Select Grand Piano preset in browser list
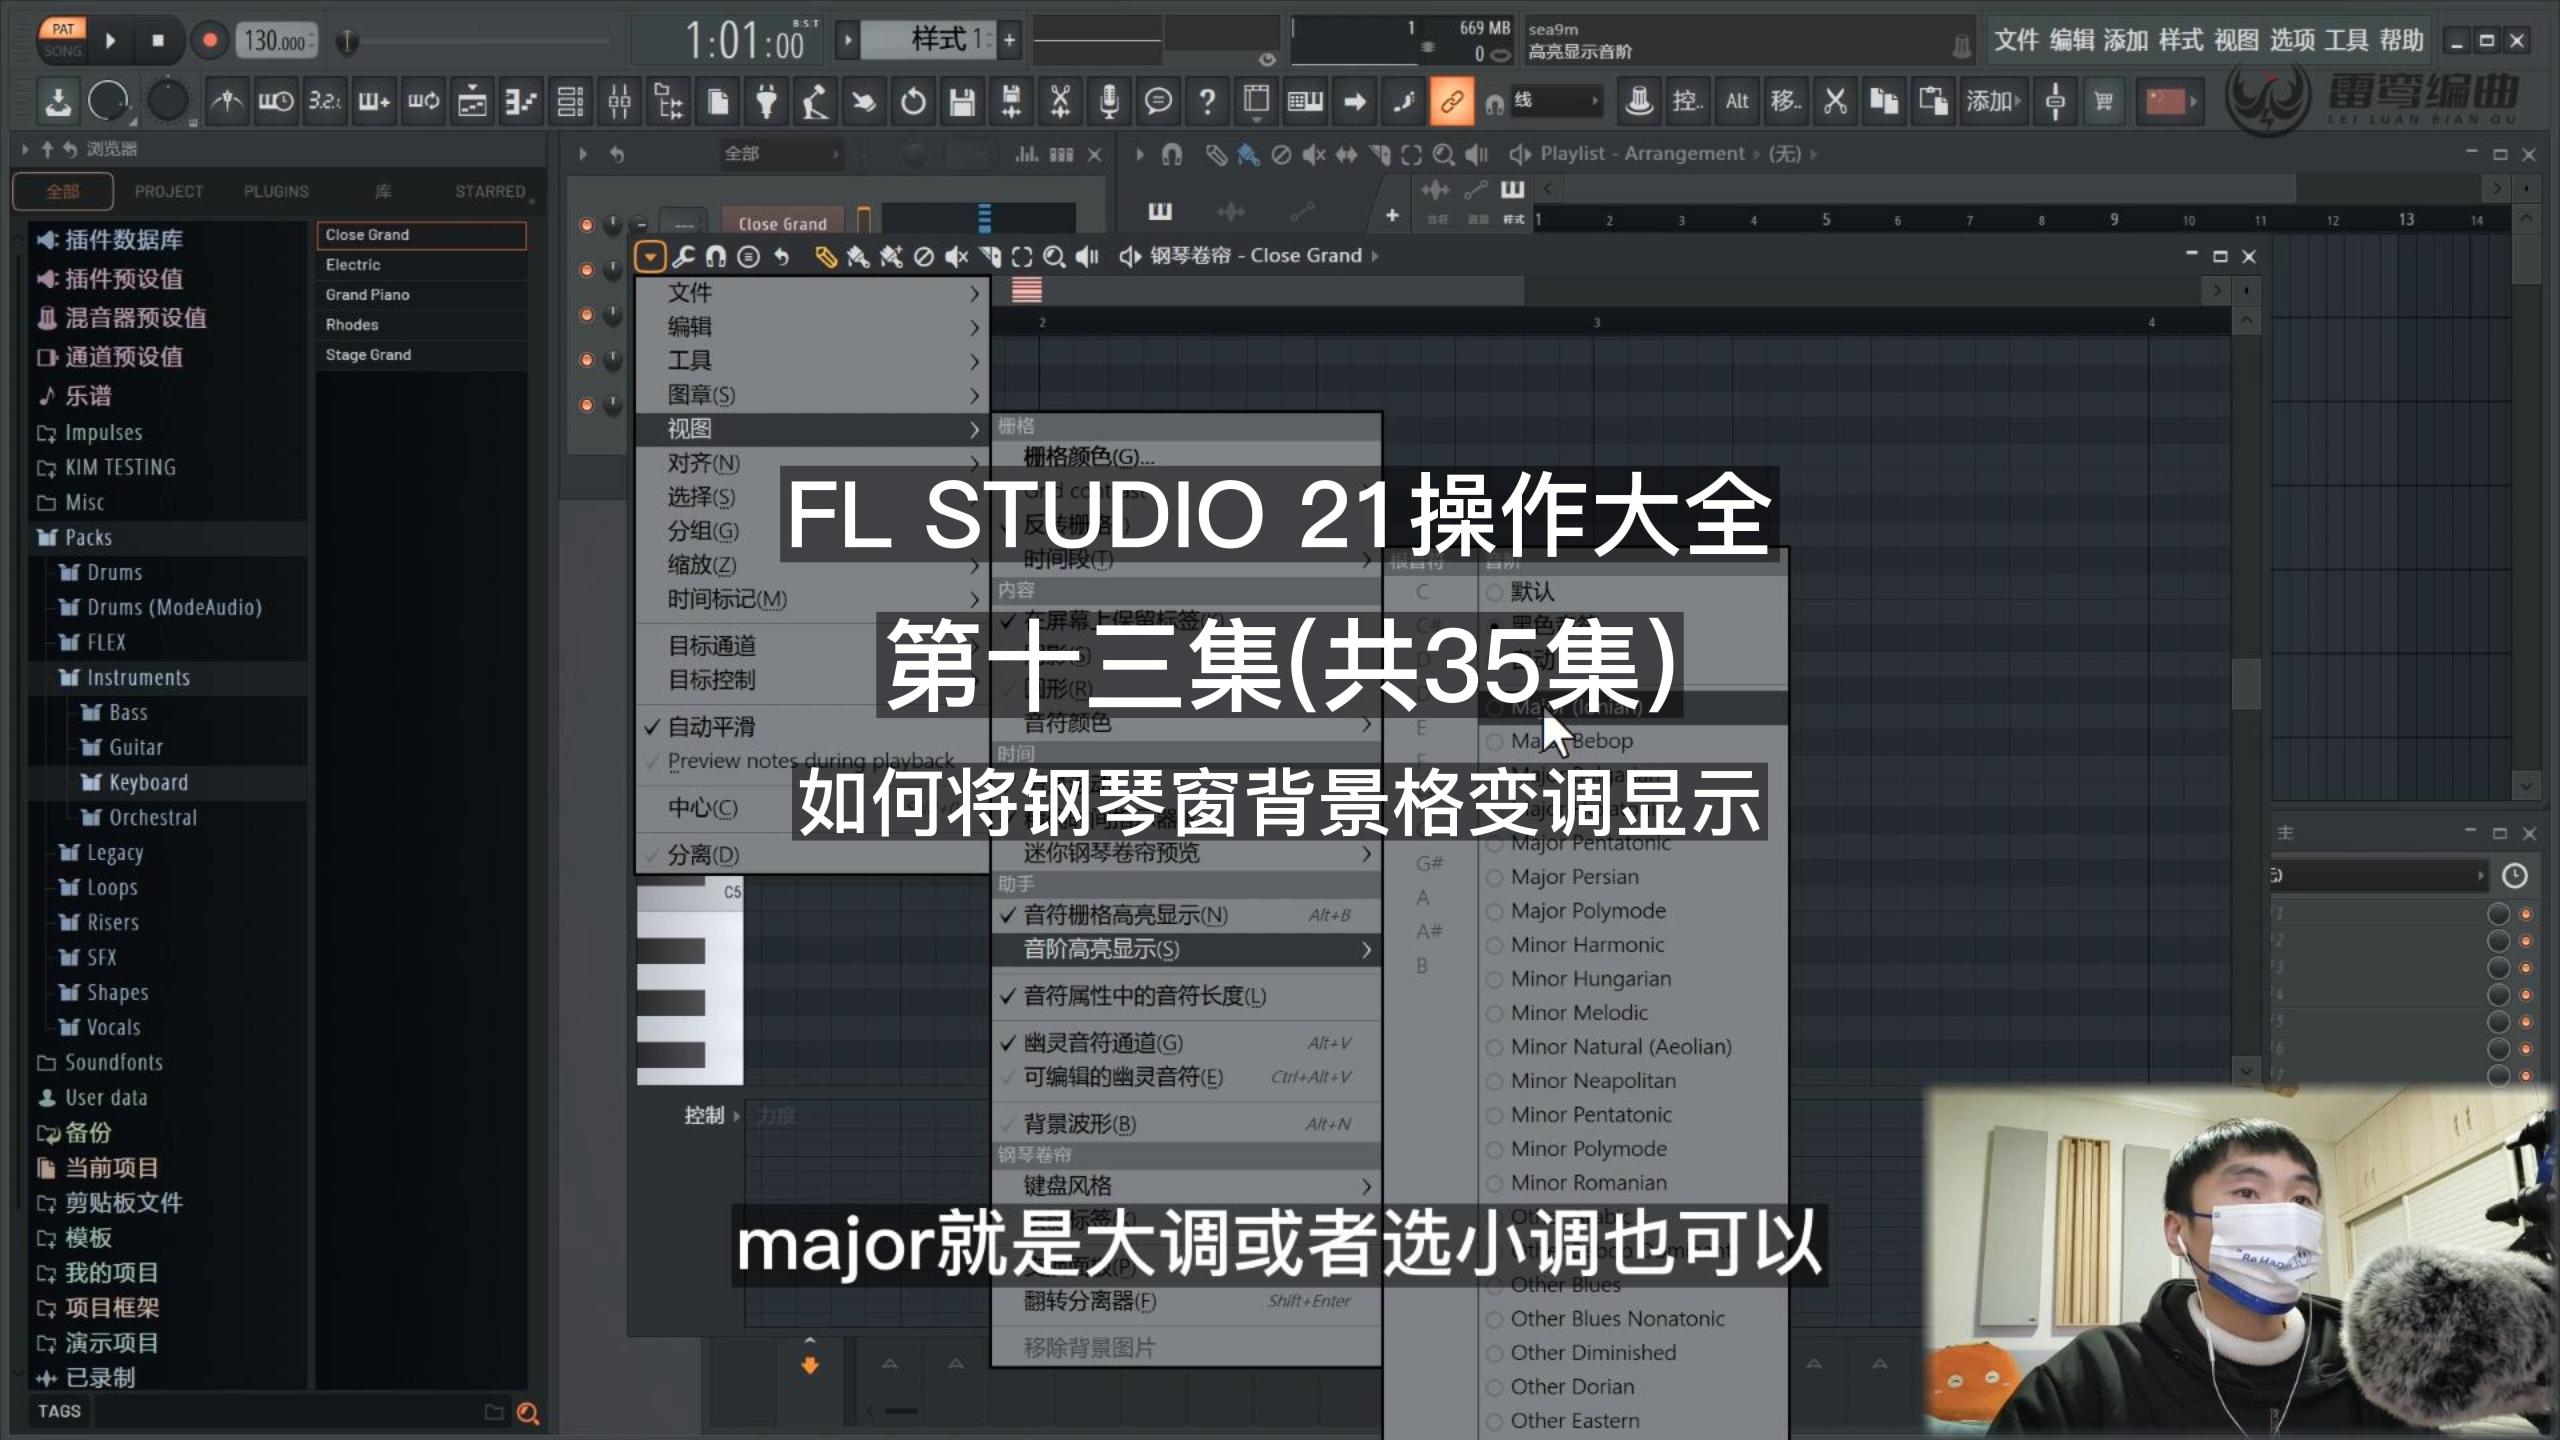 421,295
